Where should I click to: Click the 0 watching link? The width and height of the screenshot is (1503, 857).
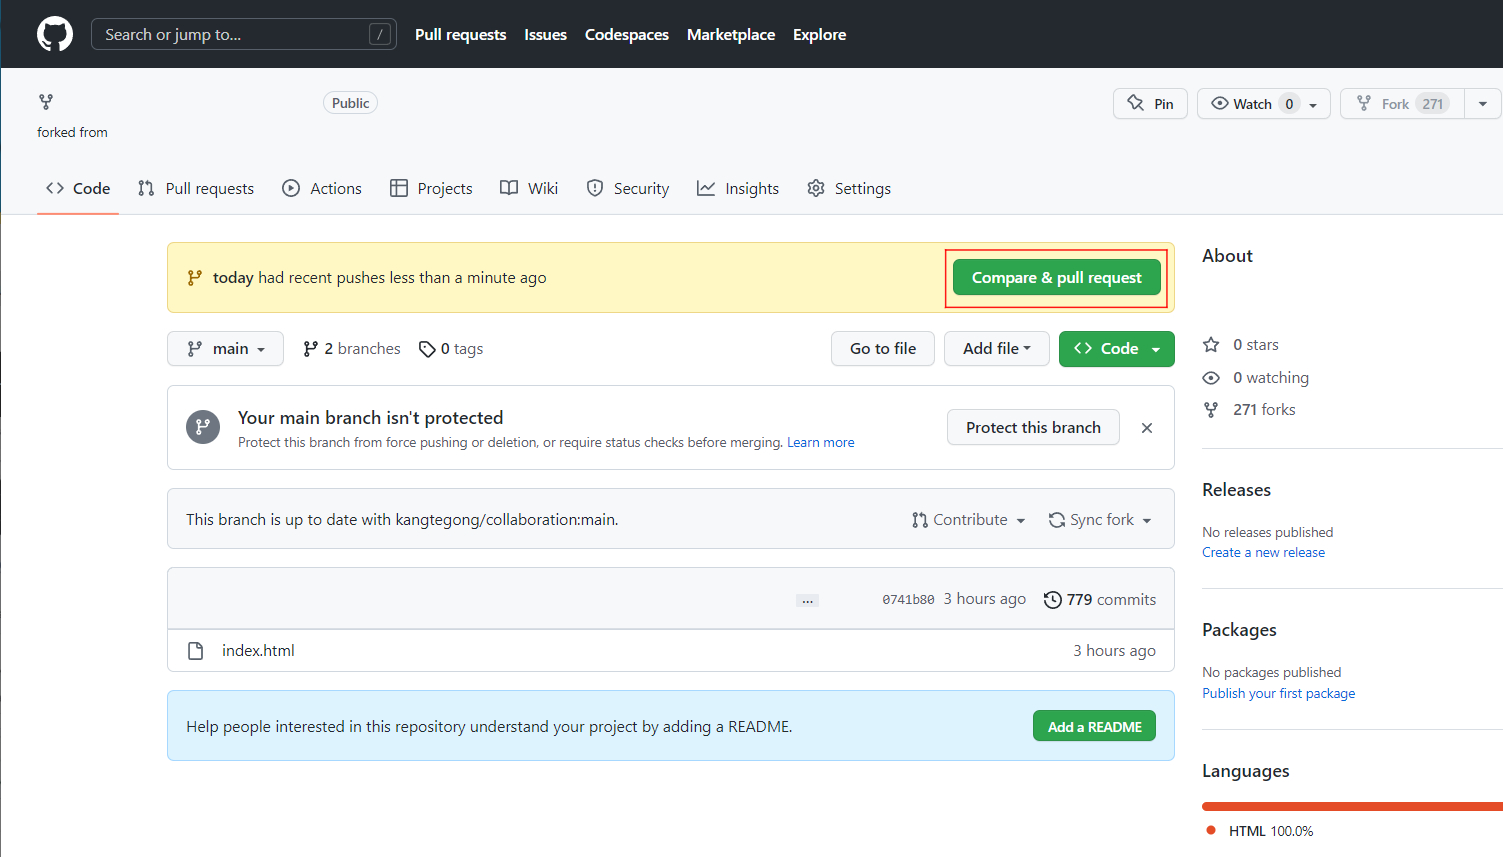[1256, 378]
